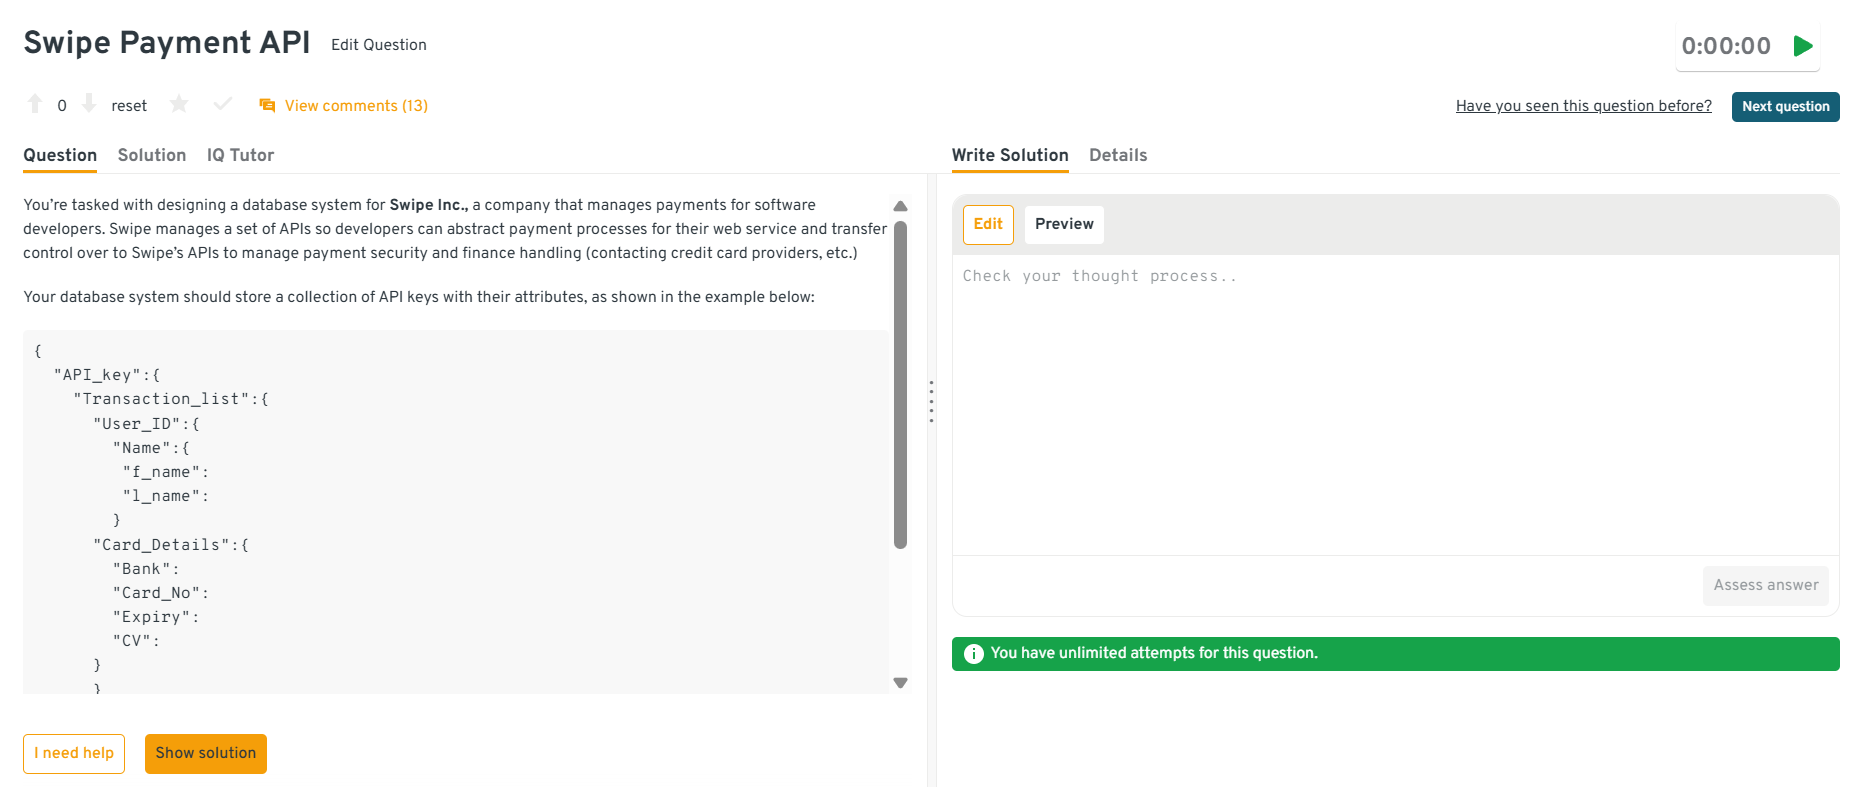Toggle the completed checkmark icon
Viewport: 1870px width, 787px height.
click(223, 104)
